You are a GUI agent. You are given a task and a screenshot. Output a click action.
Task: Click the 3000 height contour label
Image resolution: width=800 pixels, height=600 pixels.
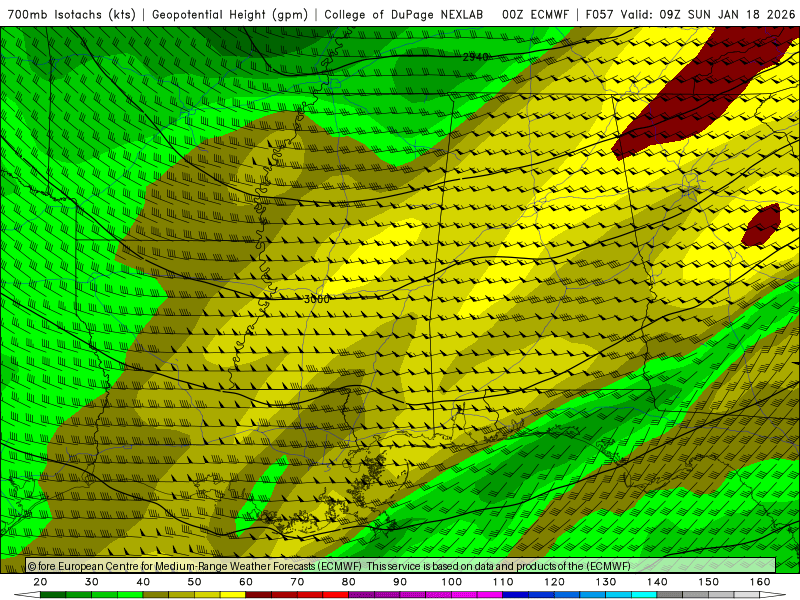click(x=316, y=299)
